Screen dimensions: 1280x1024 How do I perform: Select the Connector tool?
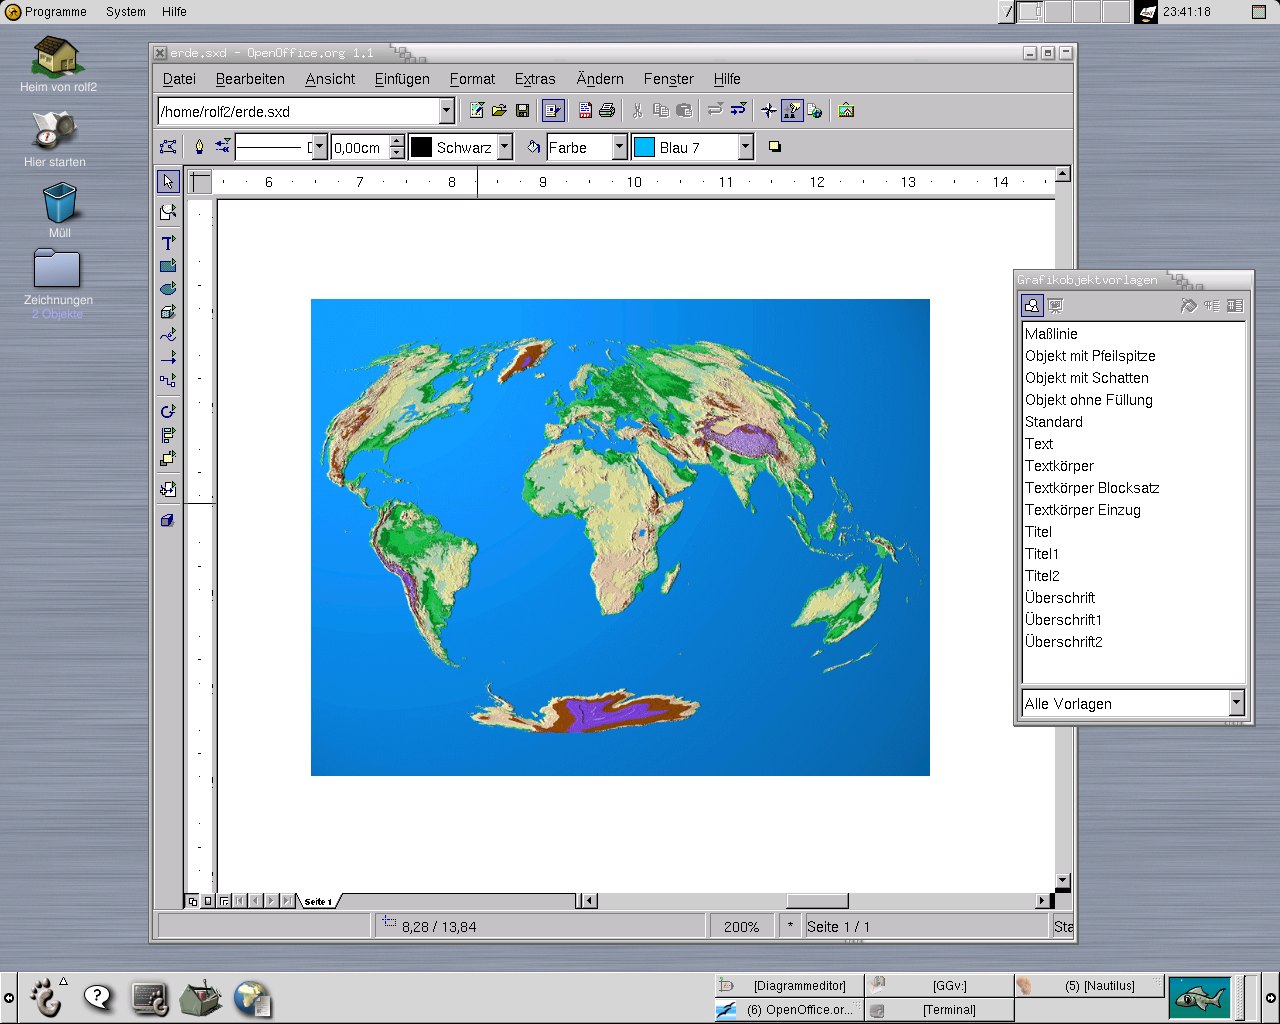click(x=168, y=380)
